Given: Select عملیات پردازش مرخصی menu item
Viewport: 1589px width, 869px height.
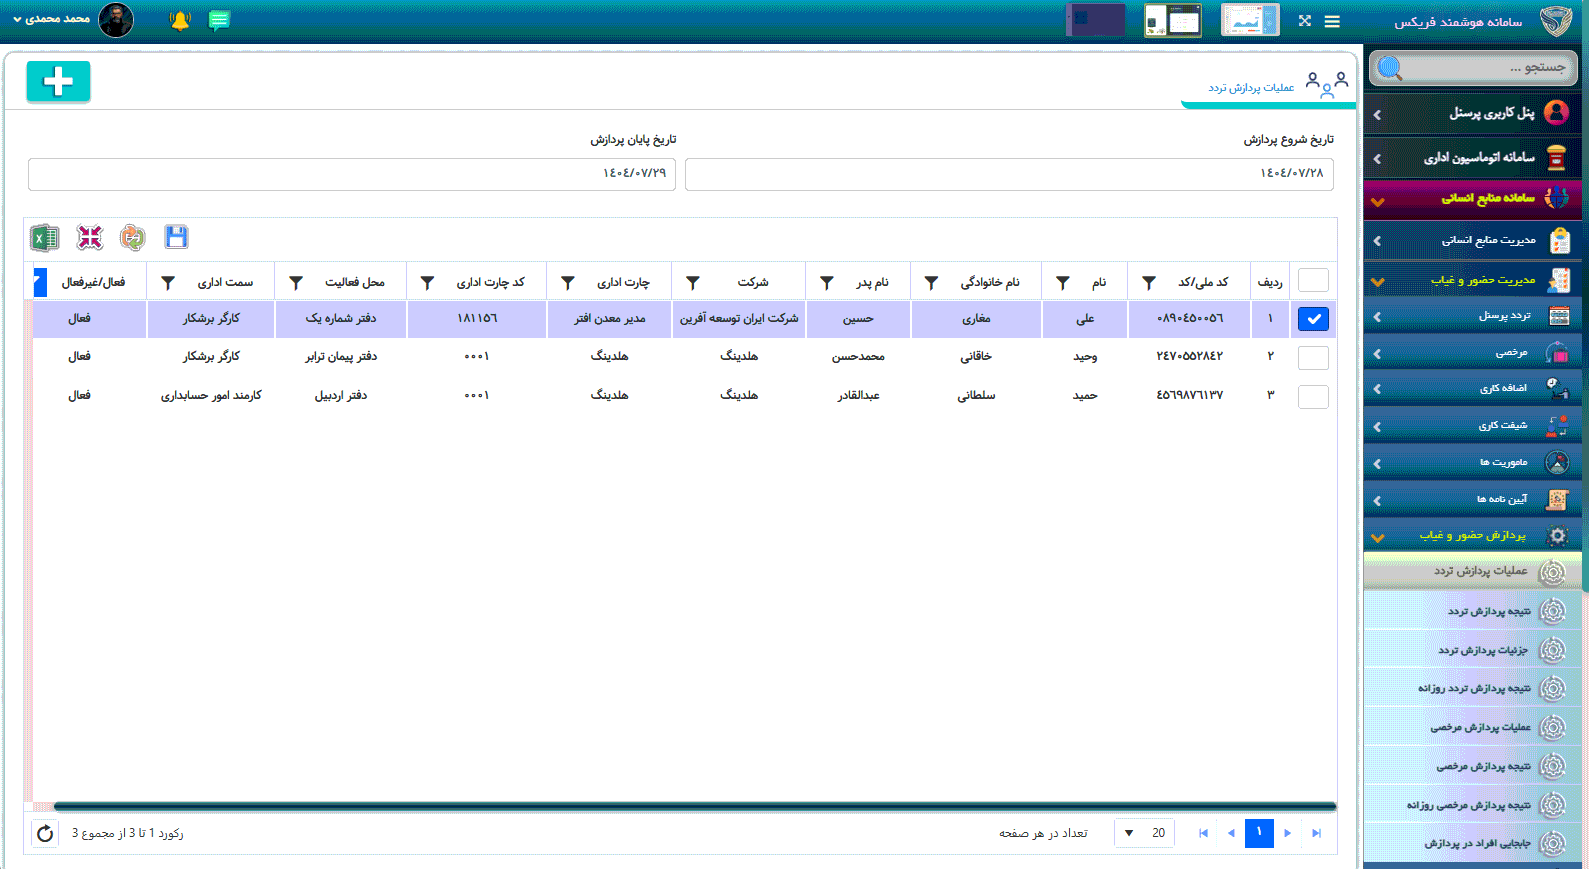Looking at the screenshot, I should coord(1480,727).
